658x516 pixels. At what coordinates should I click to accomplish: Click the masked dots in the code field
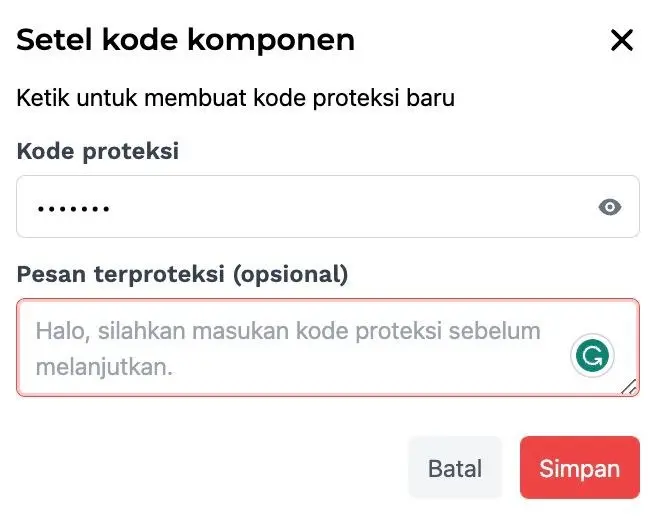tap(72, 208)
